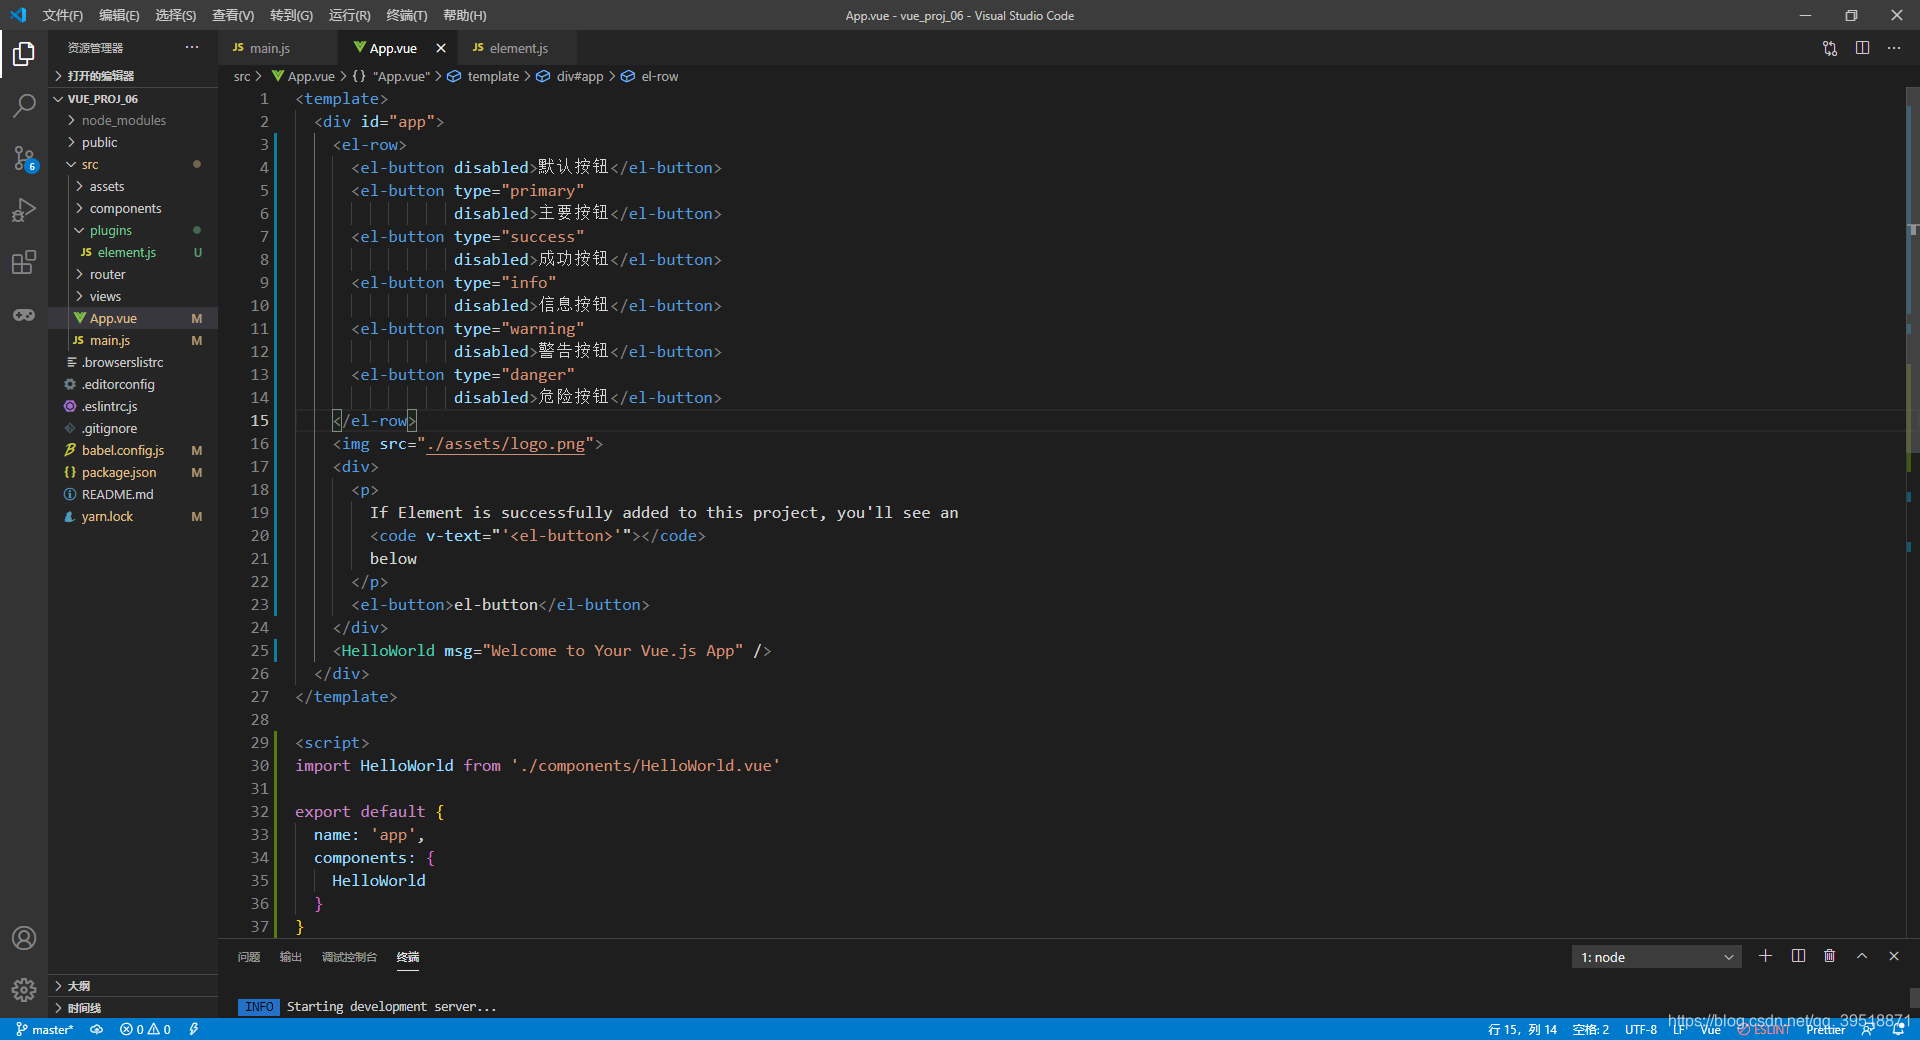Open element.js in the file tree
Screen dimensions: 1920x1040
(x=133, y=252)
